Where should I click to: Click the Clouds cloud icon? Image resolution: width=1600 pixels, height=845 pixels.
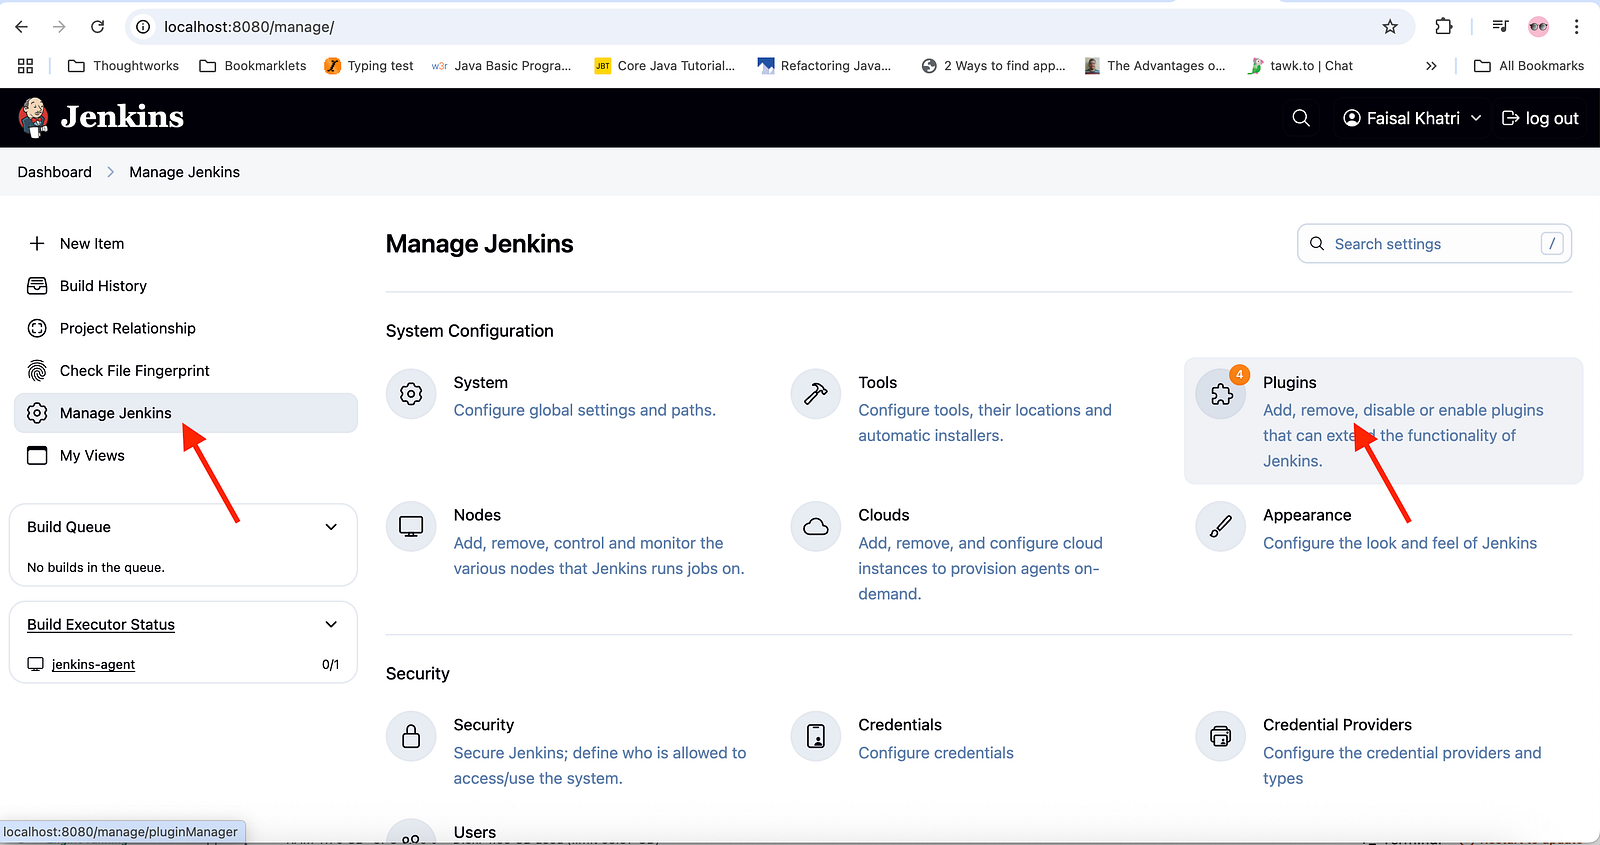coord(816,526)
